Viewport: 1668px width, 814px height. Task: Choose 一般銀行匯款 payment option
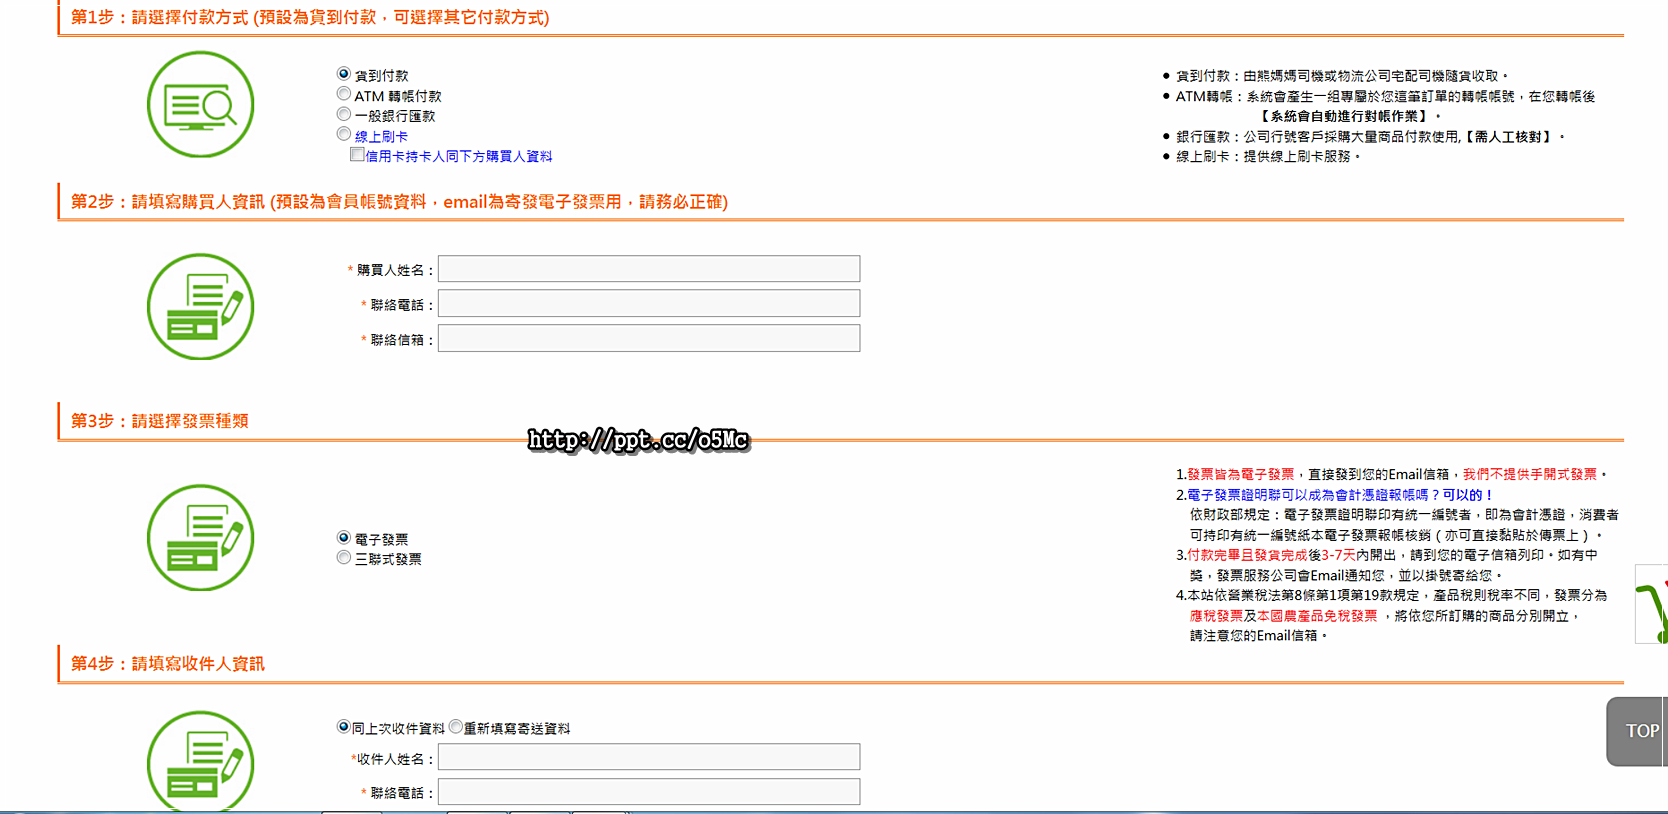pyautogui.click(x=344, y=114)
